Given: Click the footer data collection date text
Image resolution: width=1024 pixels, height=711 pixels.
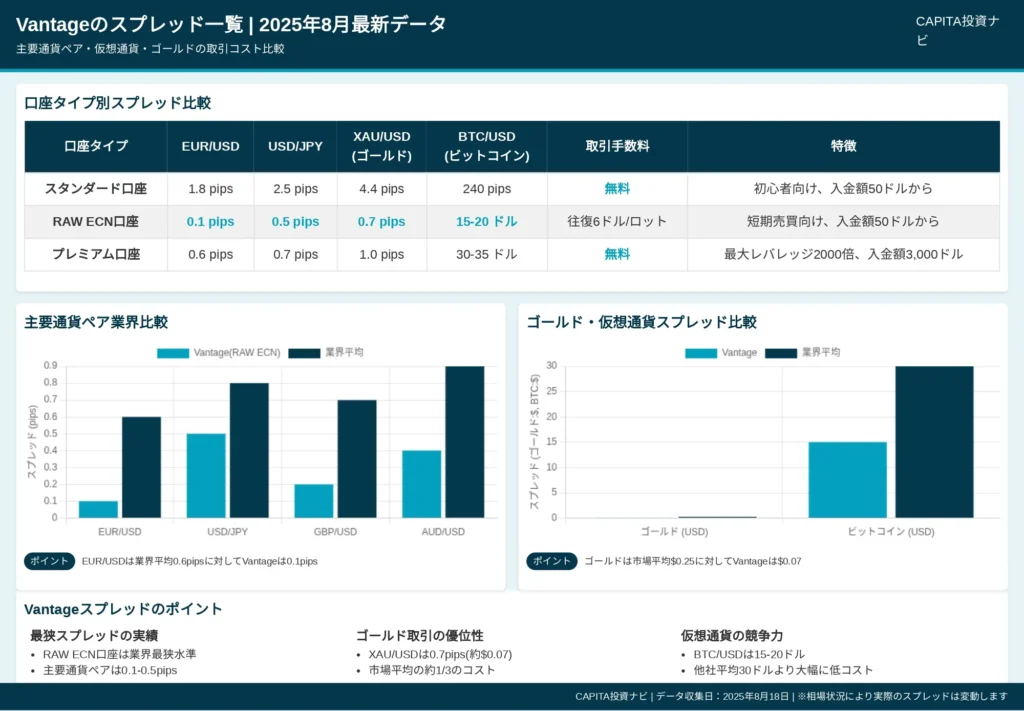Looking at the screenshot, I should click(x=724, y=697).
